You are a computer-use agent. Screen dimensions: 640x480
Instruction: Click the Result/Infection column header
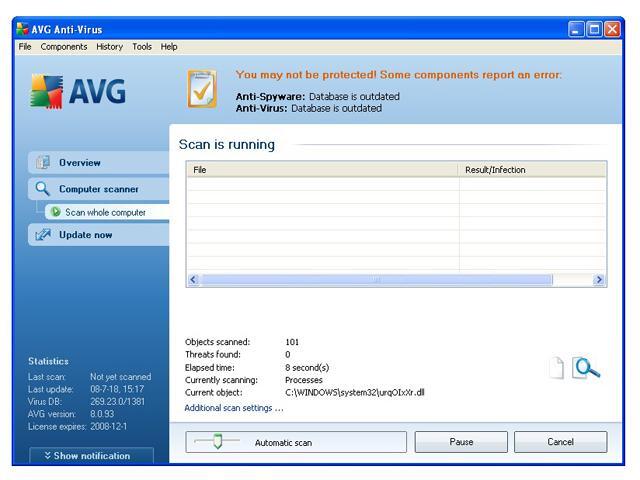[533, 170]
